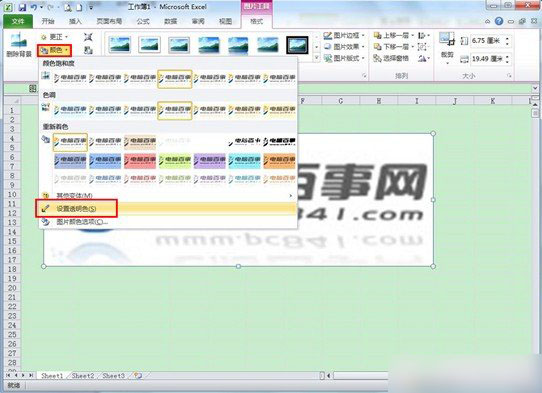Screen dimensions: 542x393
Task: Select column H header
Action: [379, 101]
